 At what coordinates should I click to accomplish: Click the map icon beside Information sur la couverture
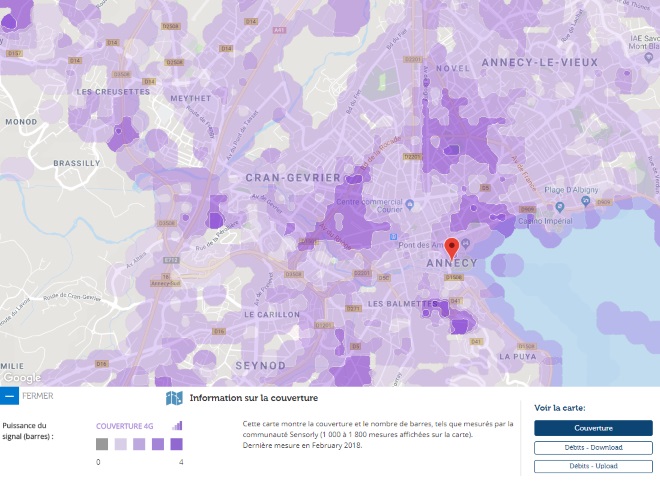174,398
